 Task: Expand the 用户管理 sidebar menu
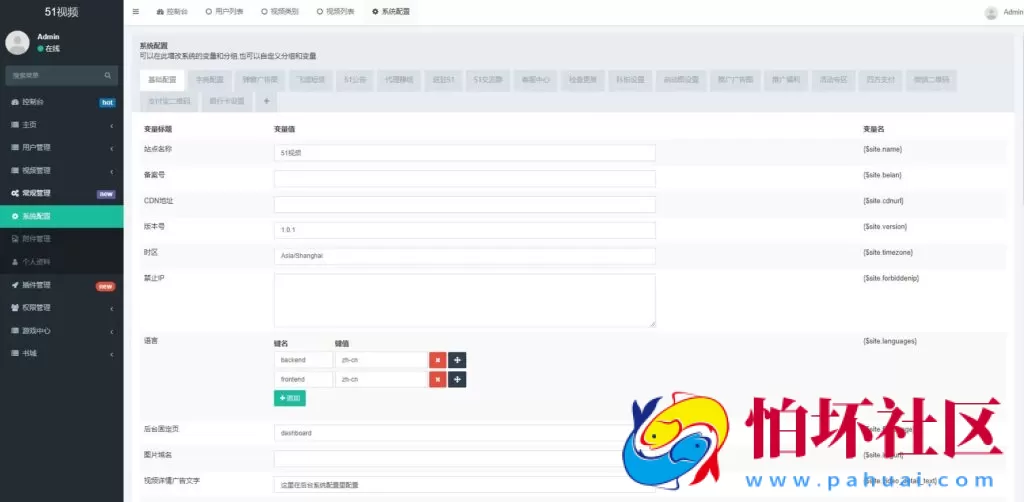(x=61, y=148)
